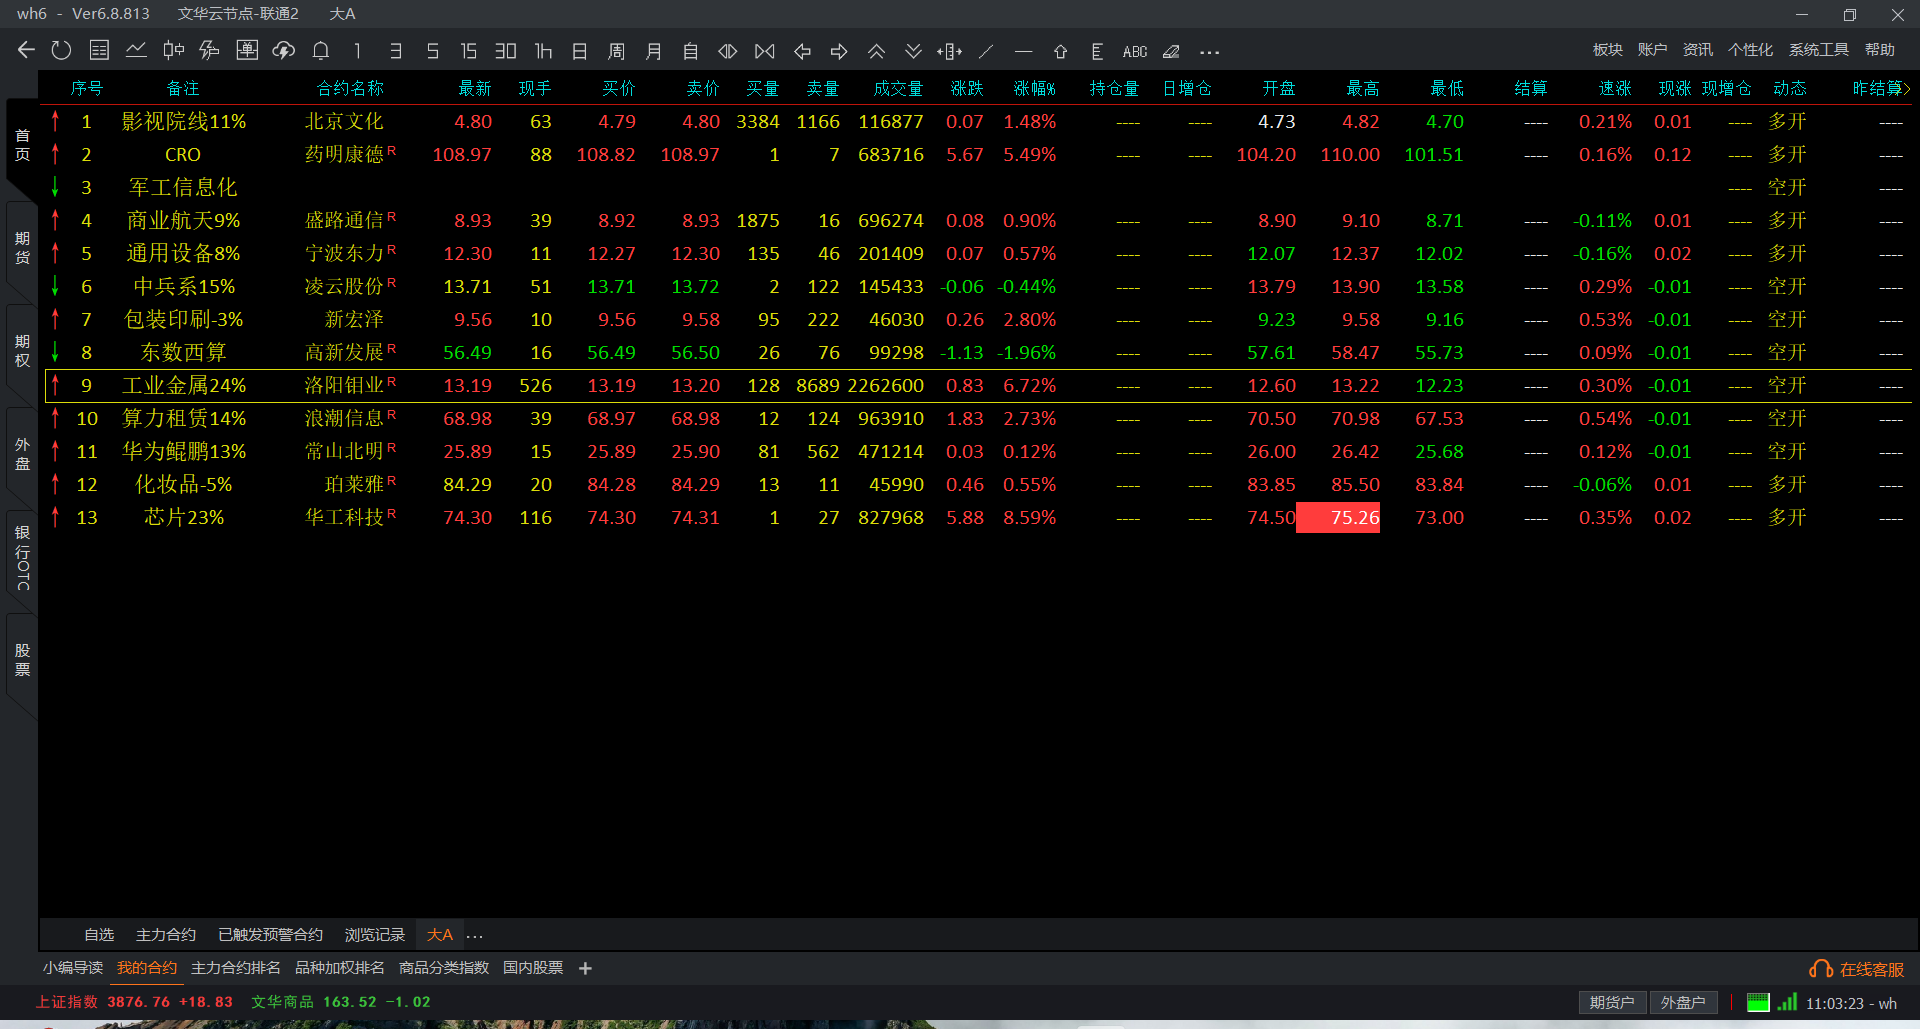
Task: Switch to the 银行OTC side tab
Action: coord(22,557)
